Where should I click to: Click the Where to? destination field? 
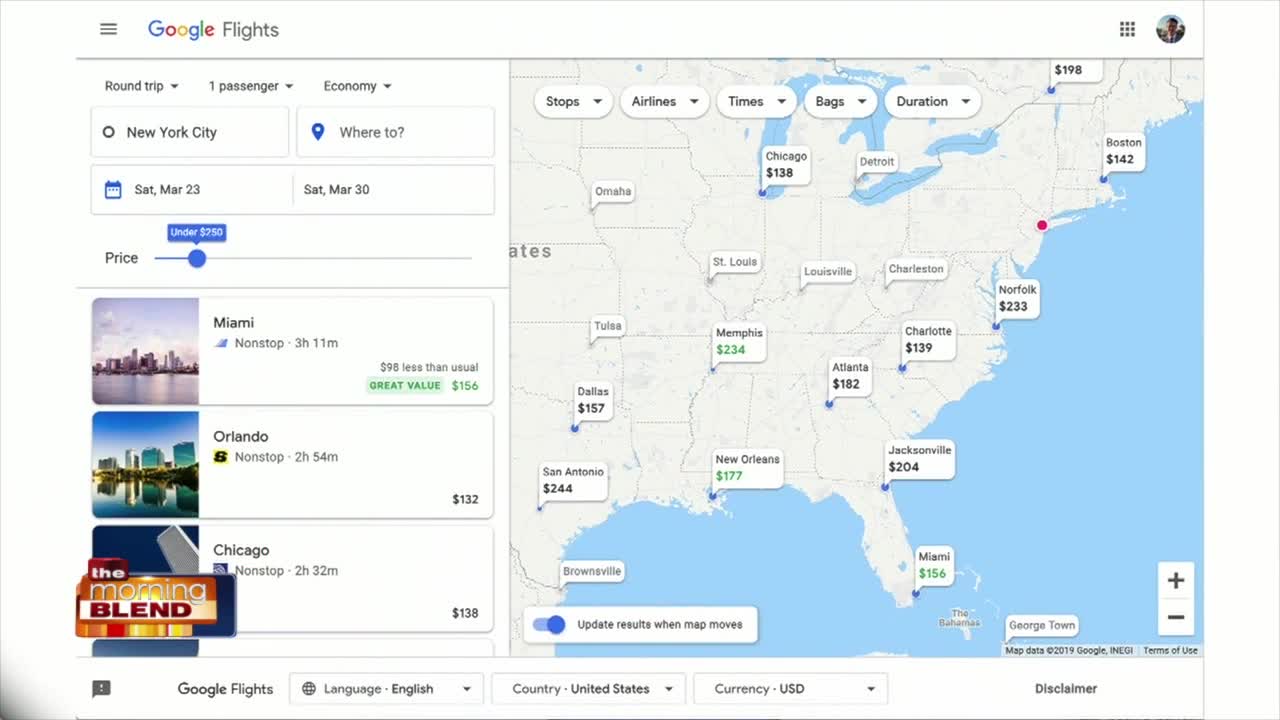pos(395,132)
